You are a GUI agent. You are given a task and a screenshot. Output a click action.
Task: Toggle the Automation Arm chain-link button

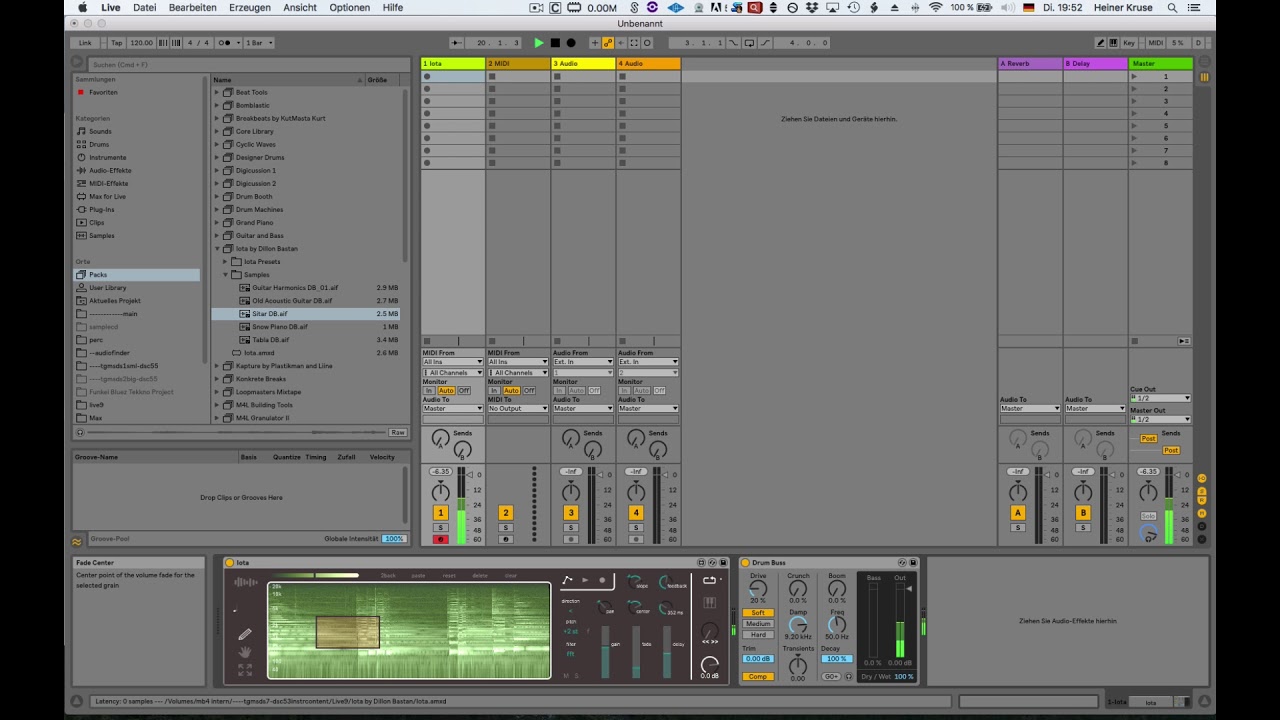click(x=608, y=43)
